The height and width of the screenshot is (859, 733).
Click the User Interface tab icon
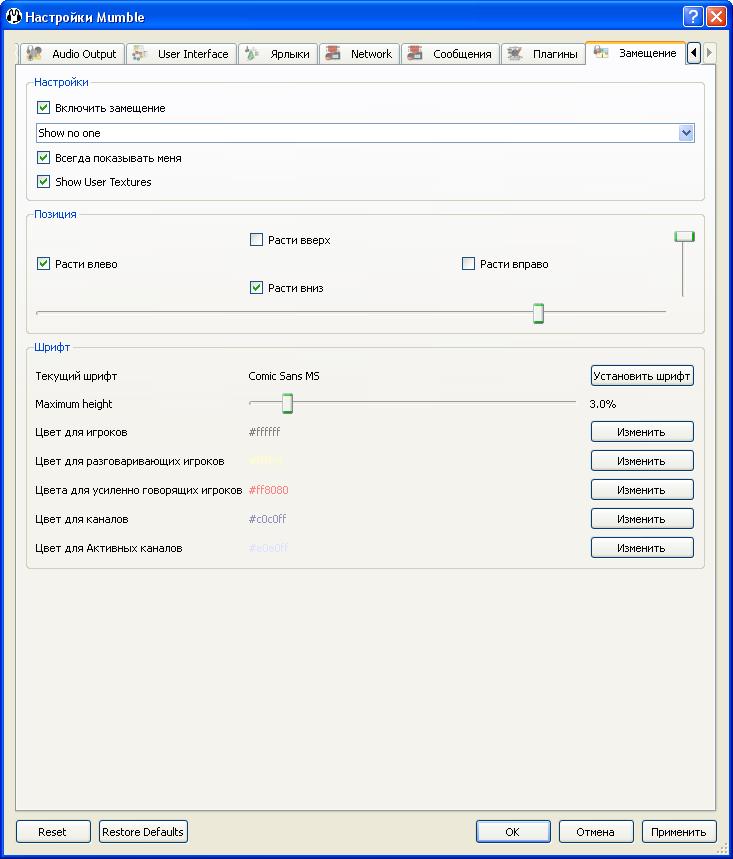click(141, 54)
